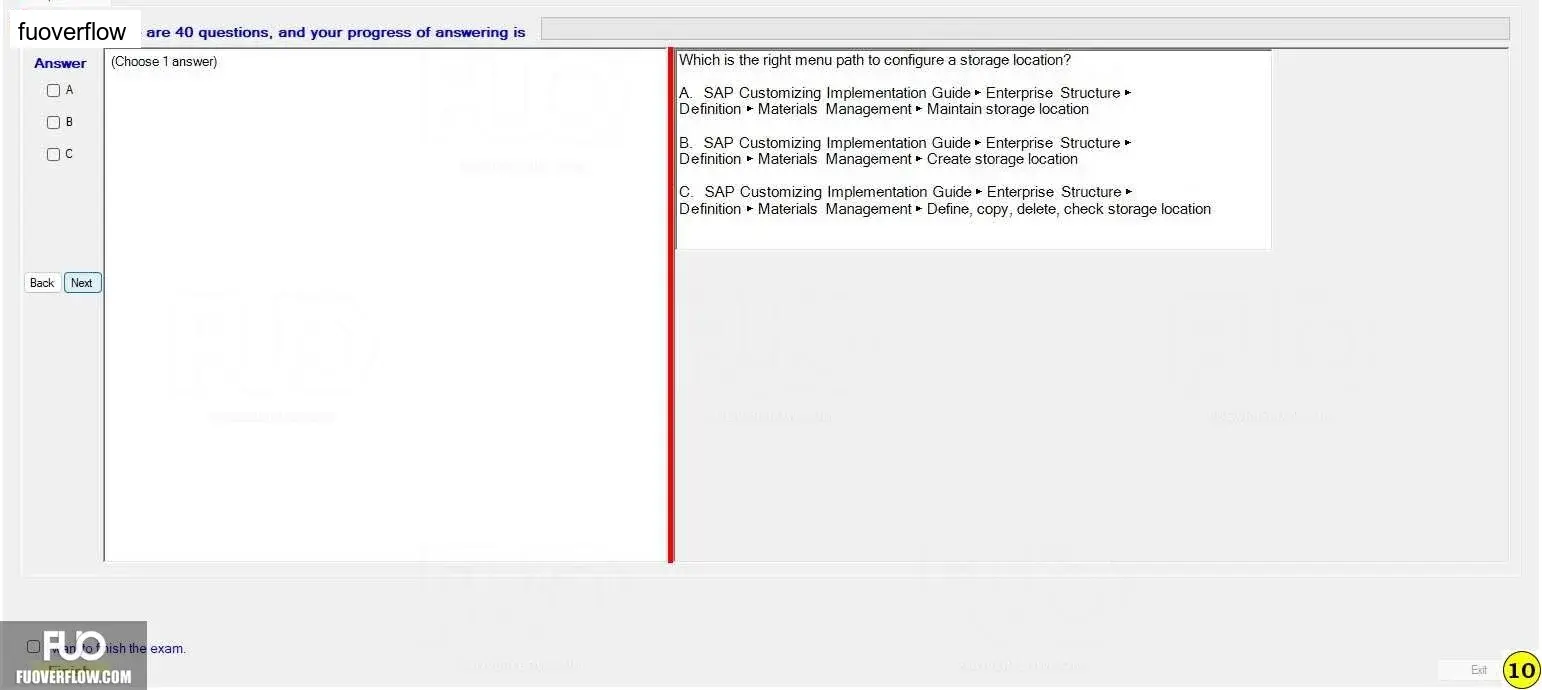Go Back to previous question
The height and width of the screenshot is (690, 1542).
tap(42, 283)
